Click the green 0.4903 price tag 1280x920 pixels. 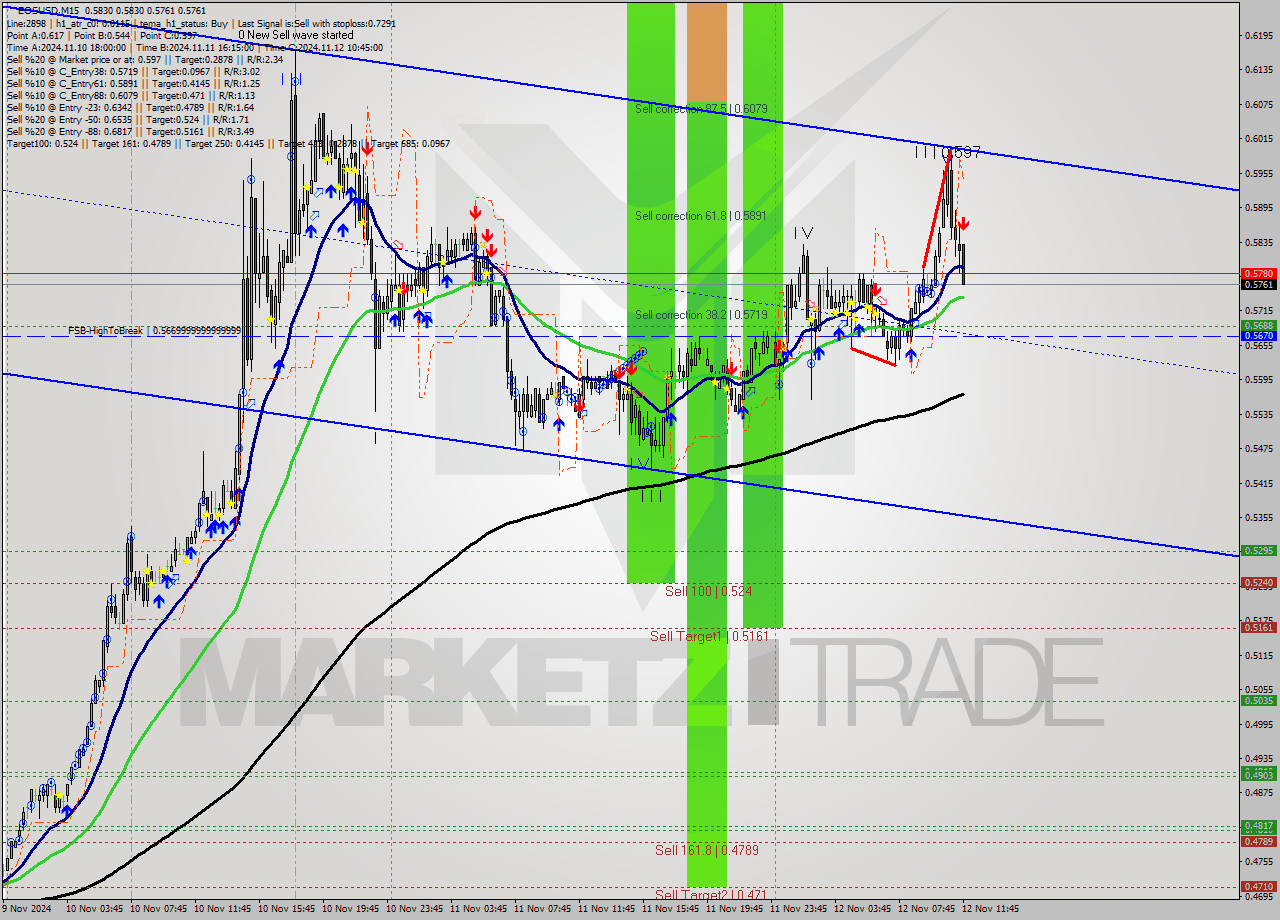1257,775
